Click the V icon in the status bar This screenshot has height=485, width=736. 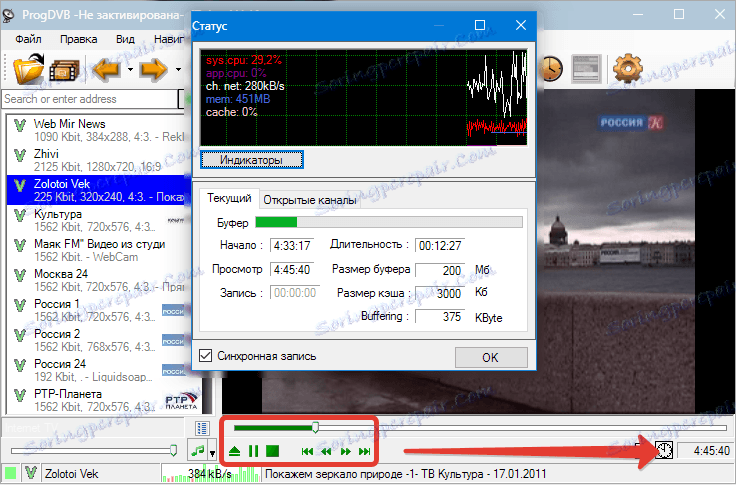(x=31, y=474)
